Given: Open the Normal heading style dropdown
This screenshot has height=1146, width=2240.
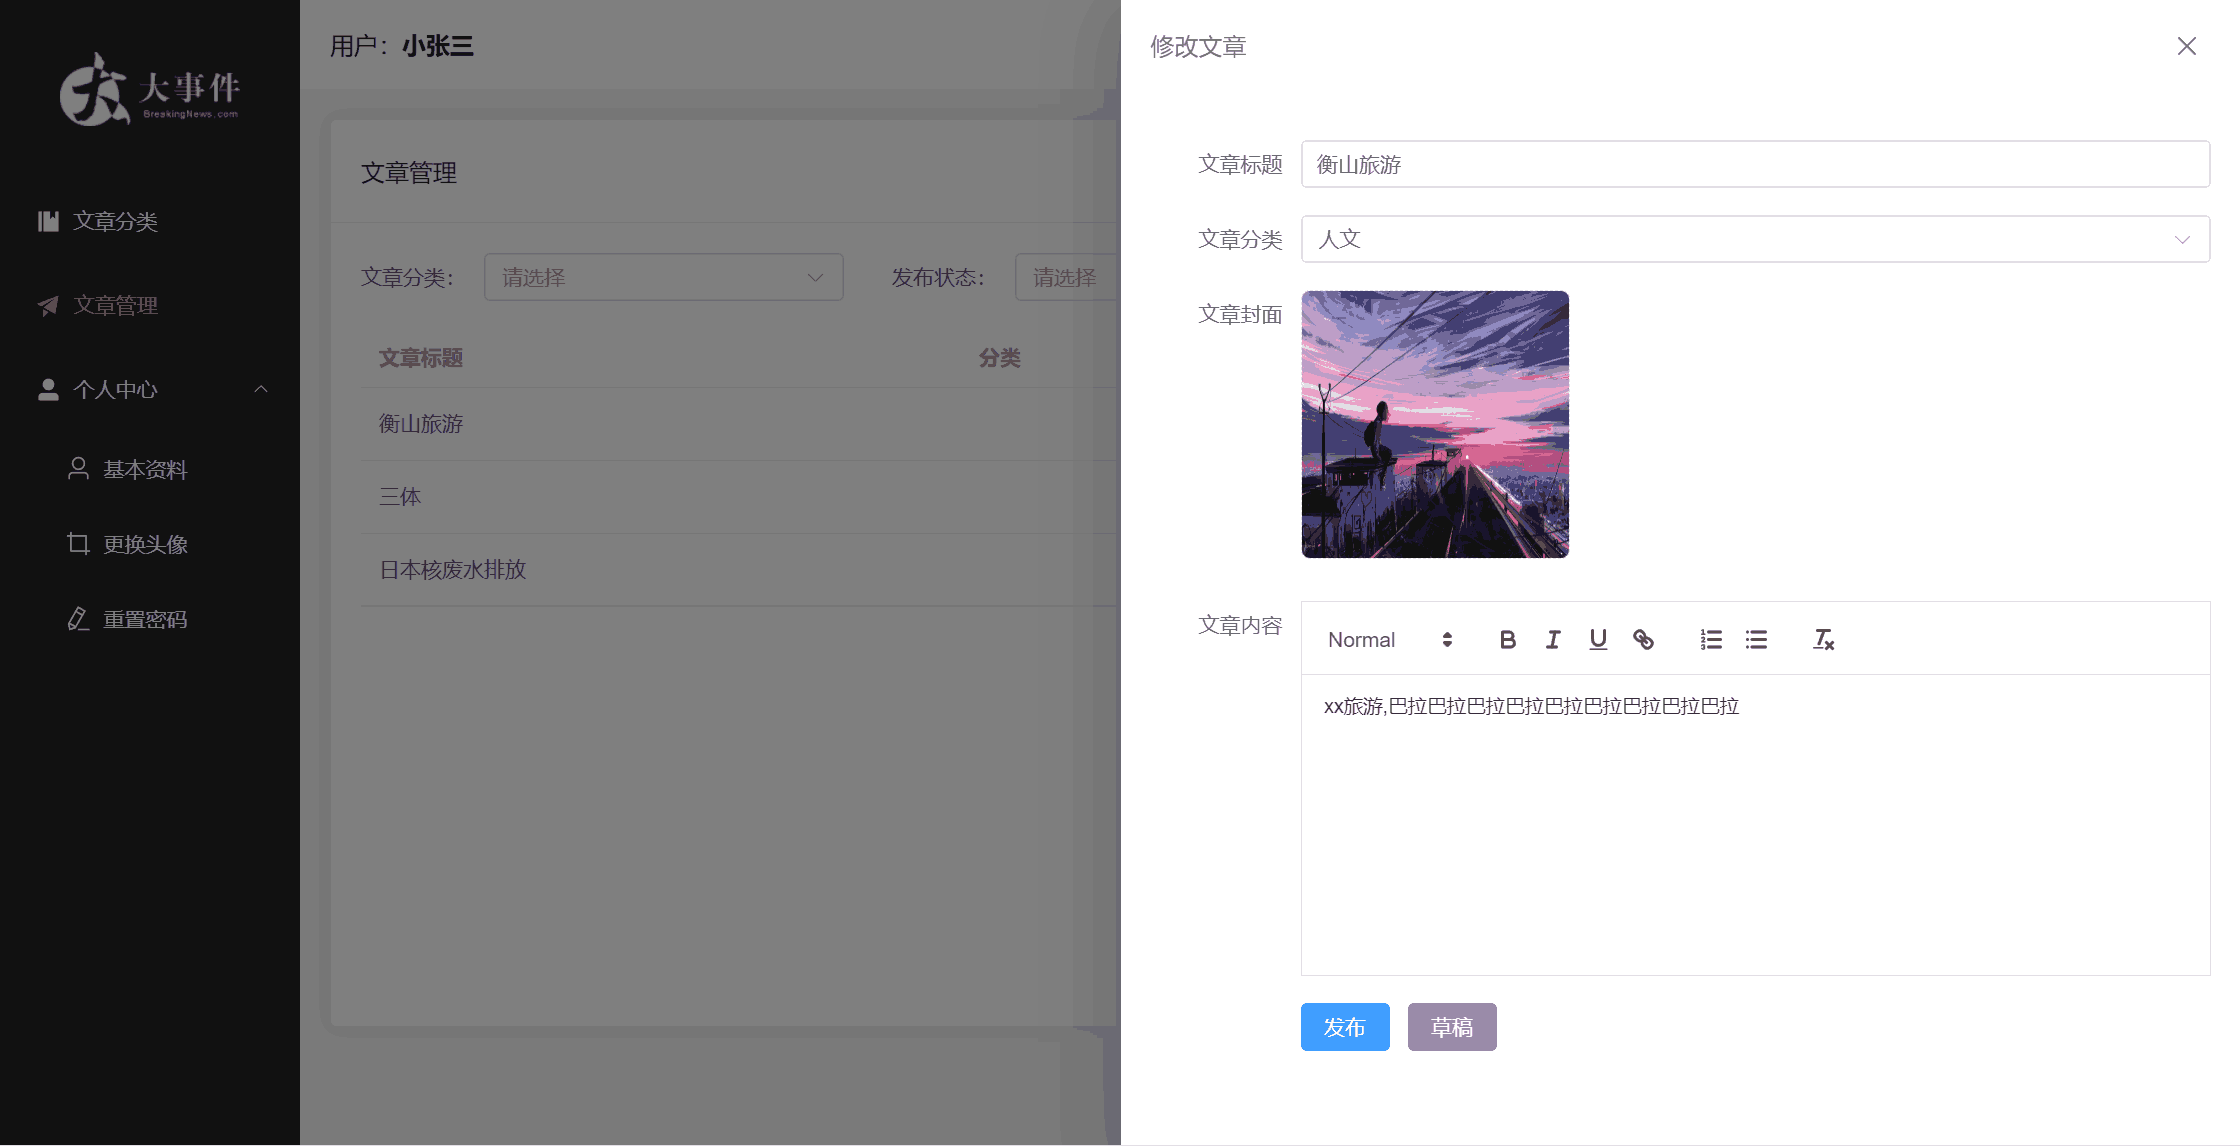Looking at the screenshot, I should click(x=1389, y=640).
